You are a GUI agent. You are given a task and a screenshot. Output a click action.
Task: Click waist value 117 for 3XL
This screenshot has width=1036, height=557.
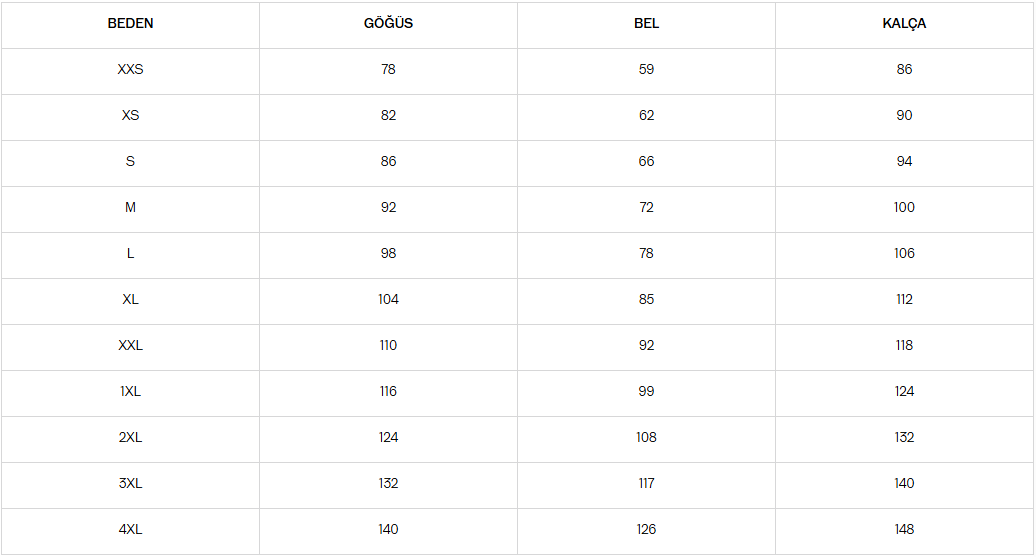coord(646,484)
